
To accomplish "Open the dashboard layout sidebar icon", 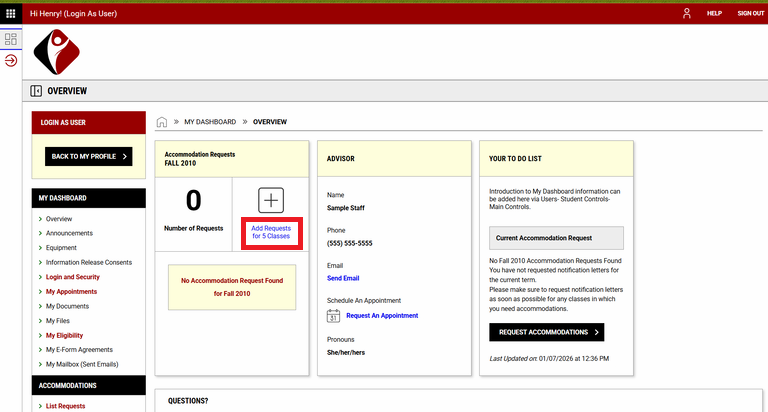I will coord(11,39).
